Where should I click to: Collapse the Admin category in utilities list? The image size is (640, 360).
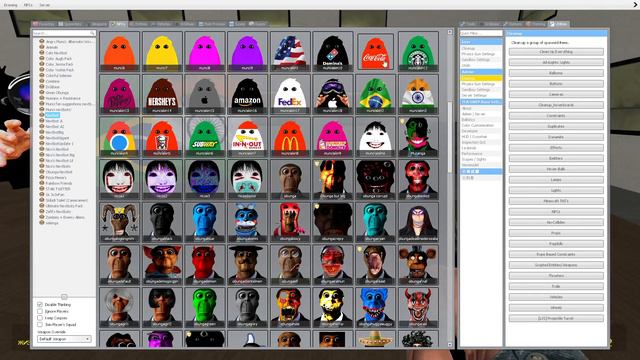pyautogui.click(x=481, y=72)
